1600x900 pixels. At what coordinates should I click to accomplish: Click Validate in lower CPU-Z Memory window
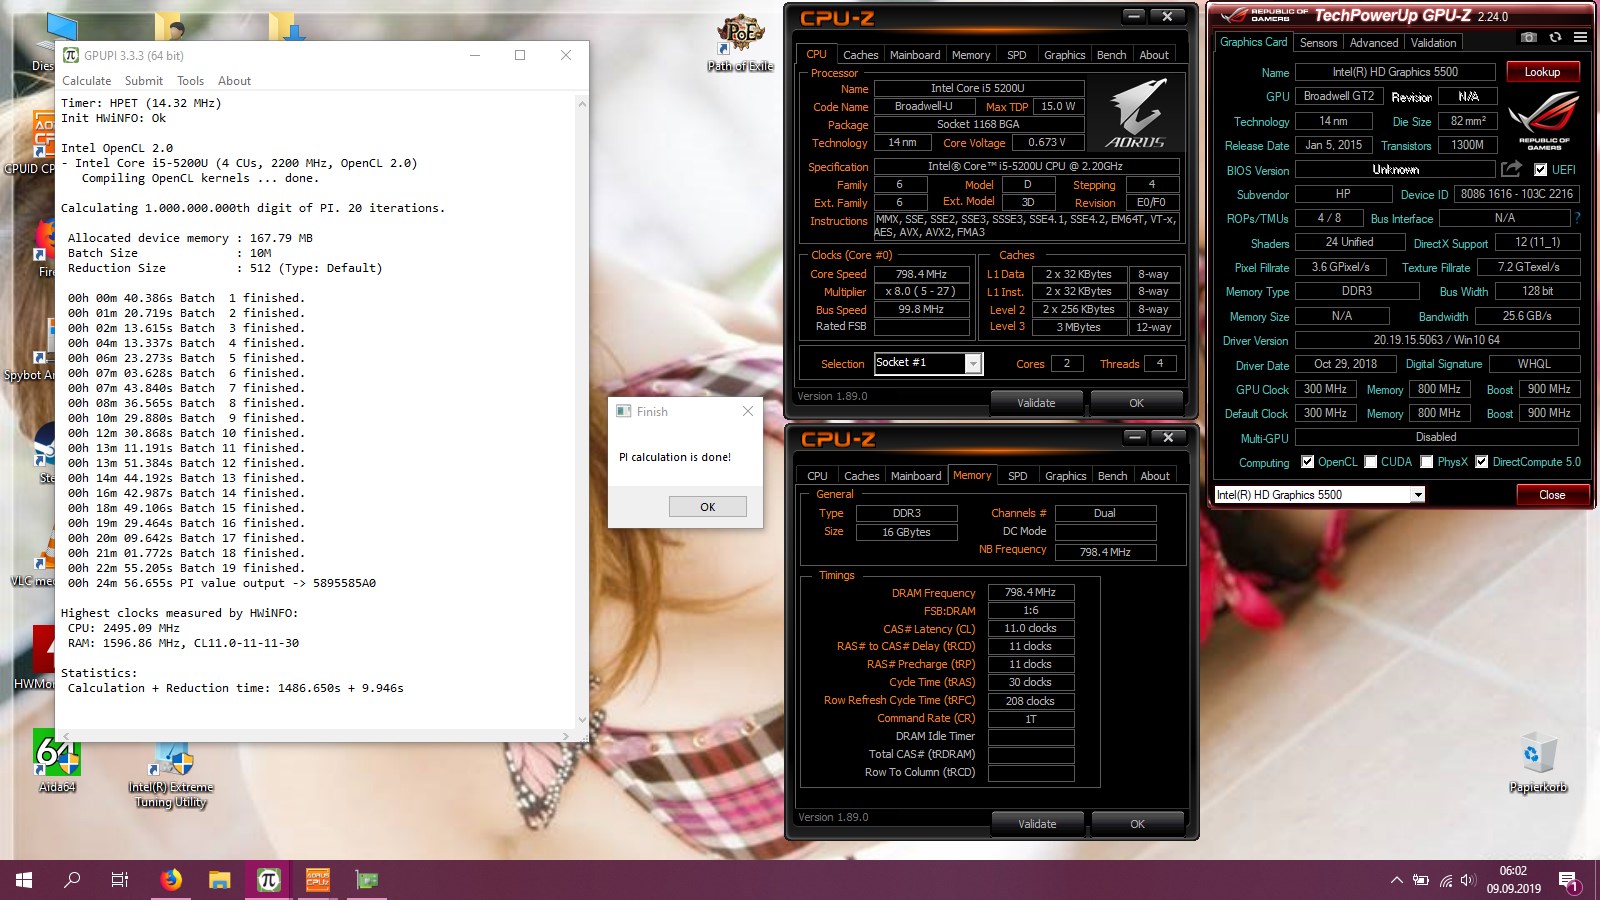(x=1037, y=824)
